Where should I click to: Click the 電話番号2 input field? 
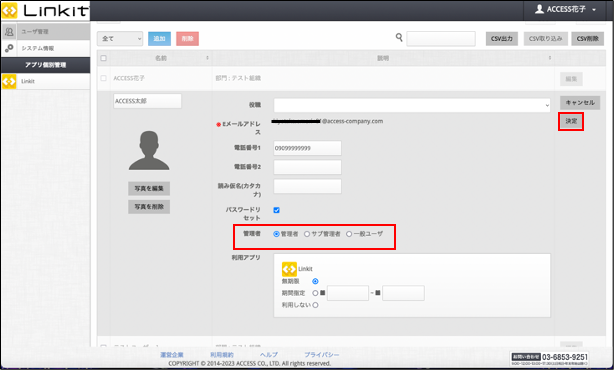click(307, 167)
